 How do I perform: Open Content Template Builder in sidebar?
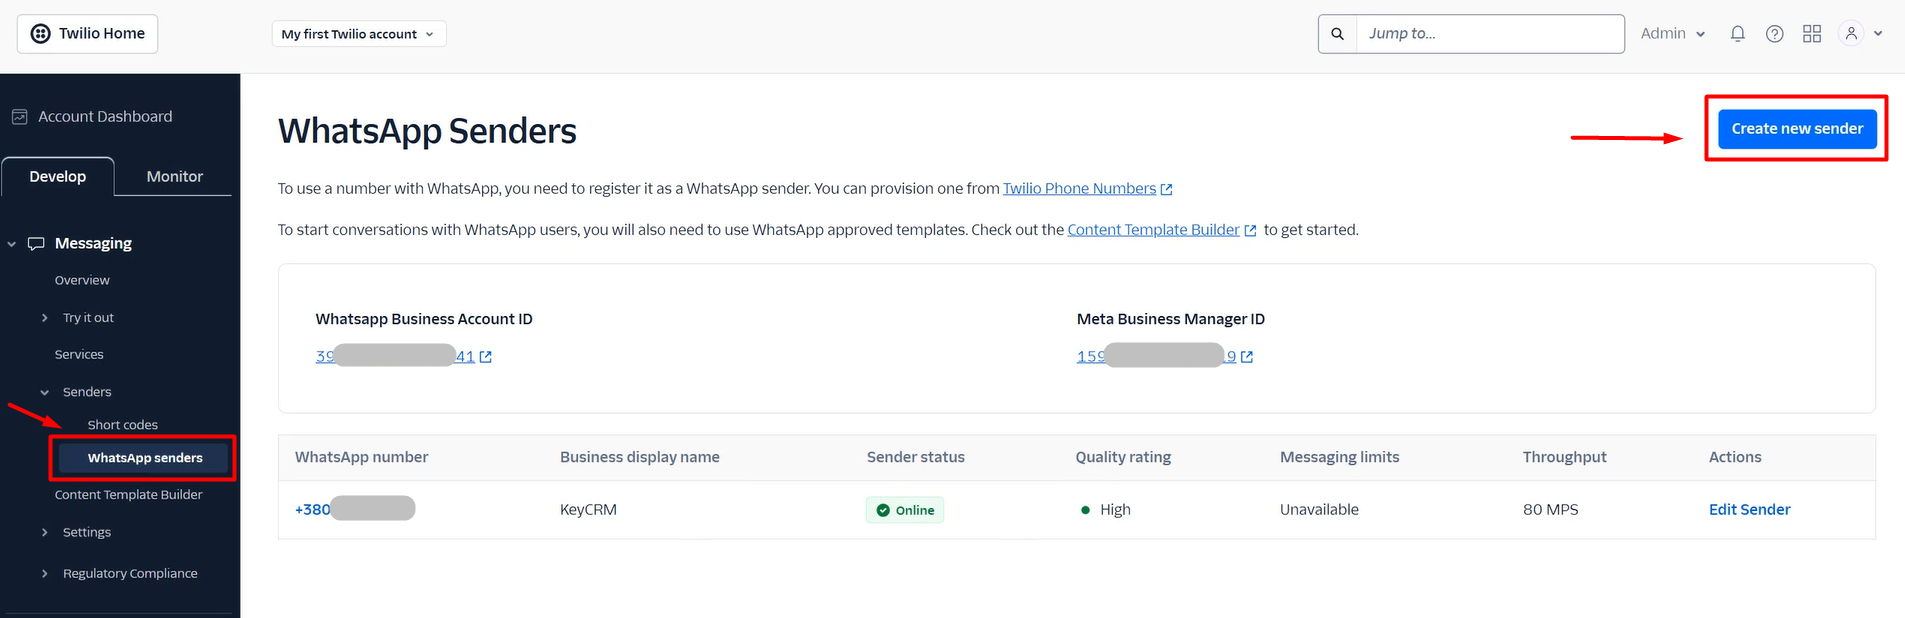(128, 495)
